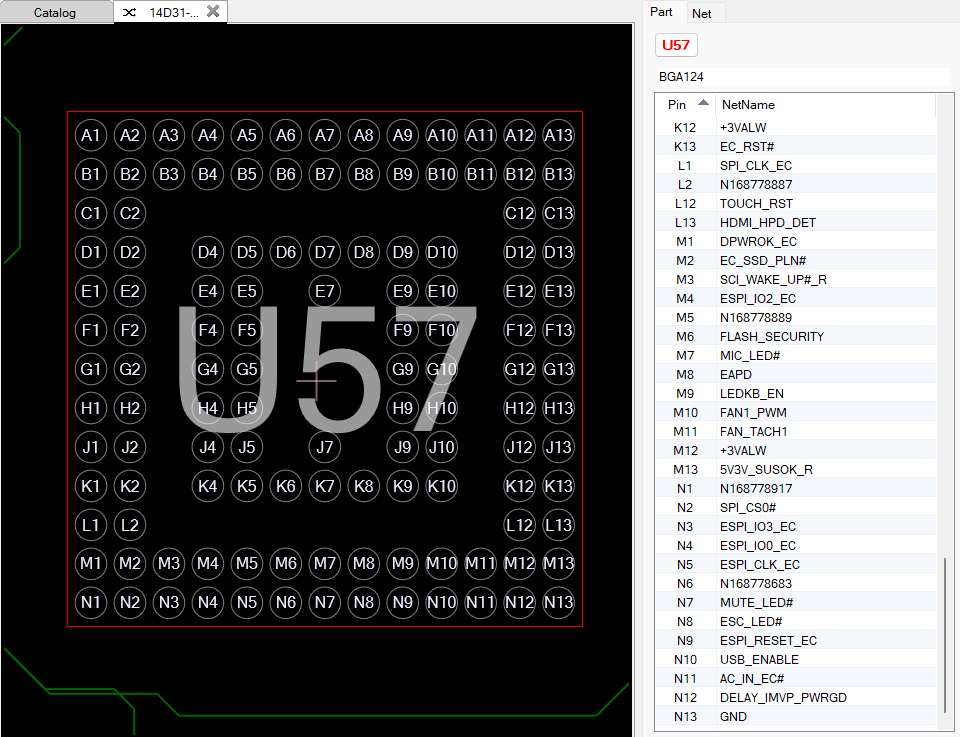The width and height of the screenshot is (960, 737).
Task: Switch to the Catalog tab
Action: coord(55,13)
